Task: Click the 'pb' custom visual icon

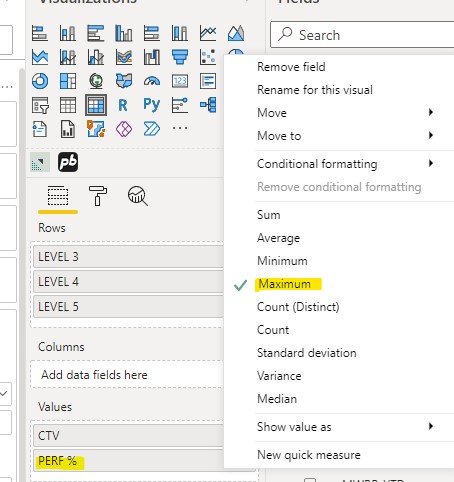Action: pyautogui.click(x=68, y=162)
